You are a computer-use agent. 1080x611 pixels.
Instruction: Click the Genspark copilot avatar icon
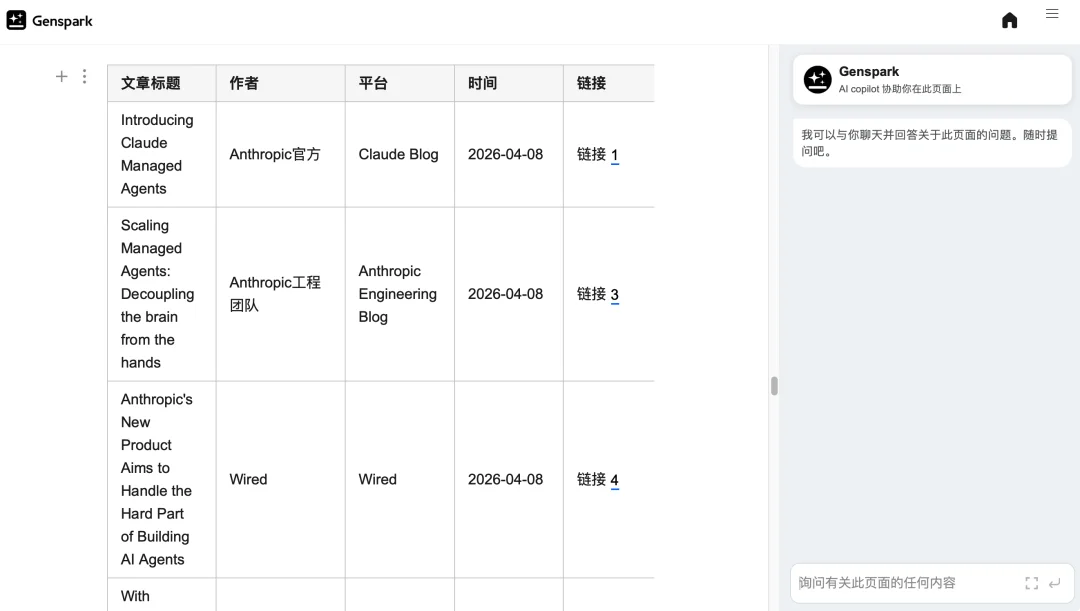(x=818, y=80)
